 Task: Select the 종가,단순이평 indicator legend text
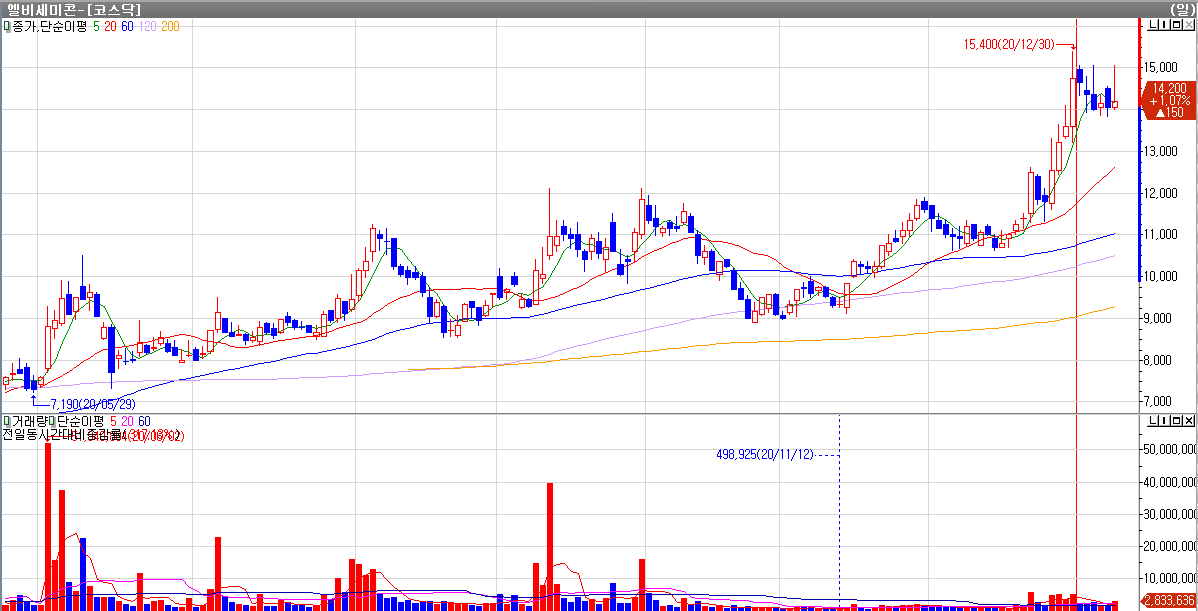coord(50,26)
